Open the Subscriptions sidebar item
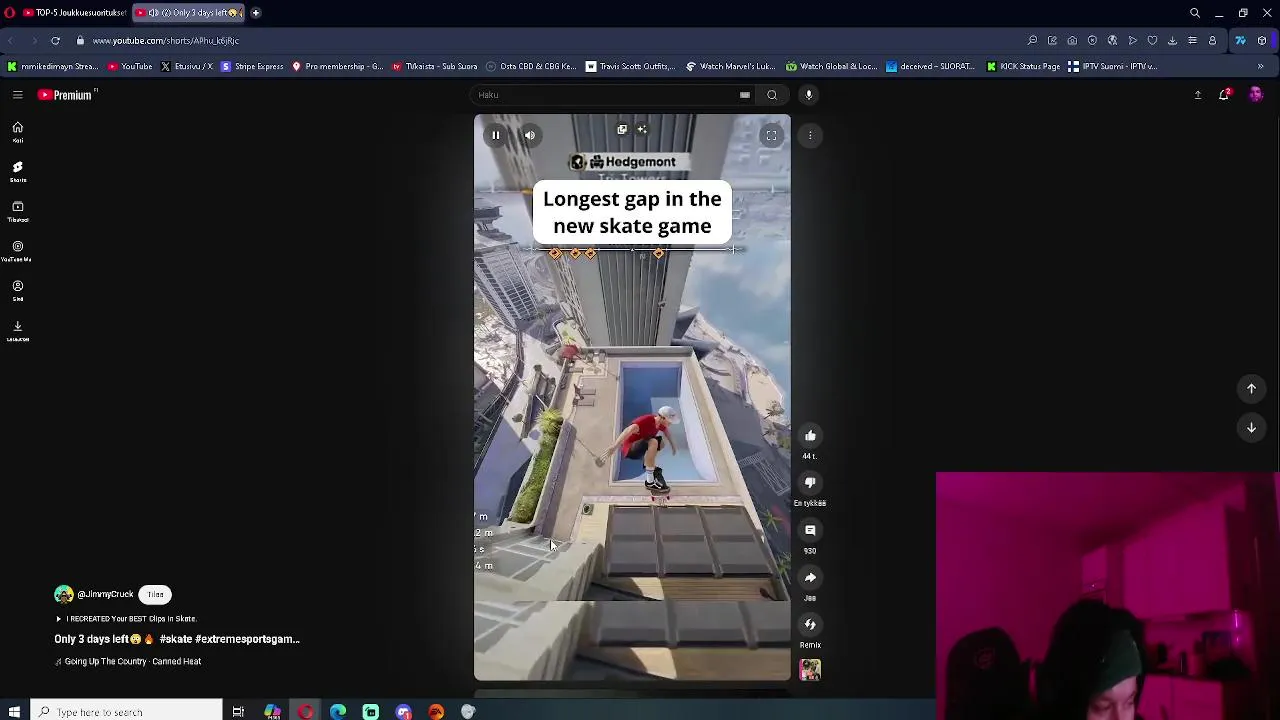This screenshot has height=720, width=1280. (x=17, y=211)
